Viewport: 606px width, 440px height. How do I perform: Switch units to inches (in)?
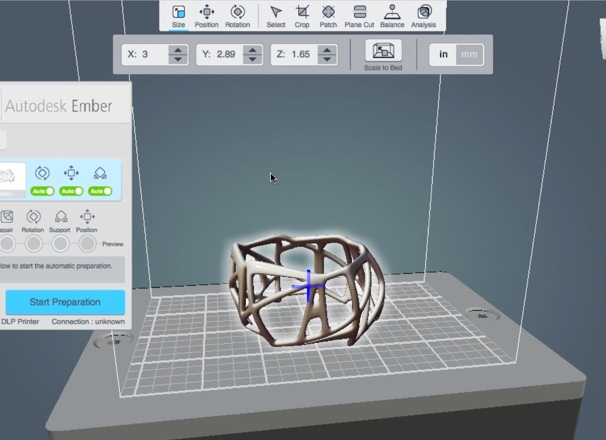coord(443,55)
